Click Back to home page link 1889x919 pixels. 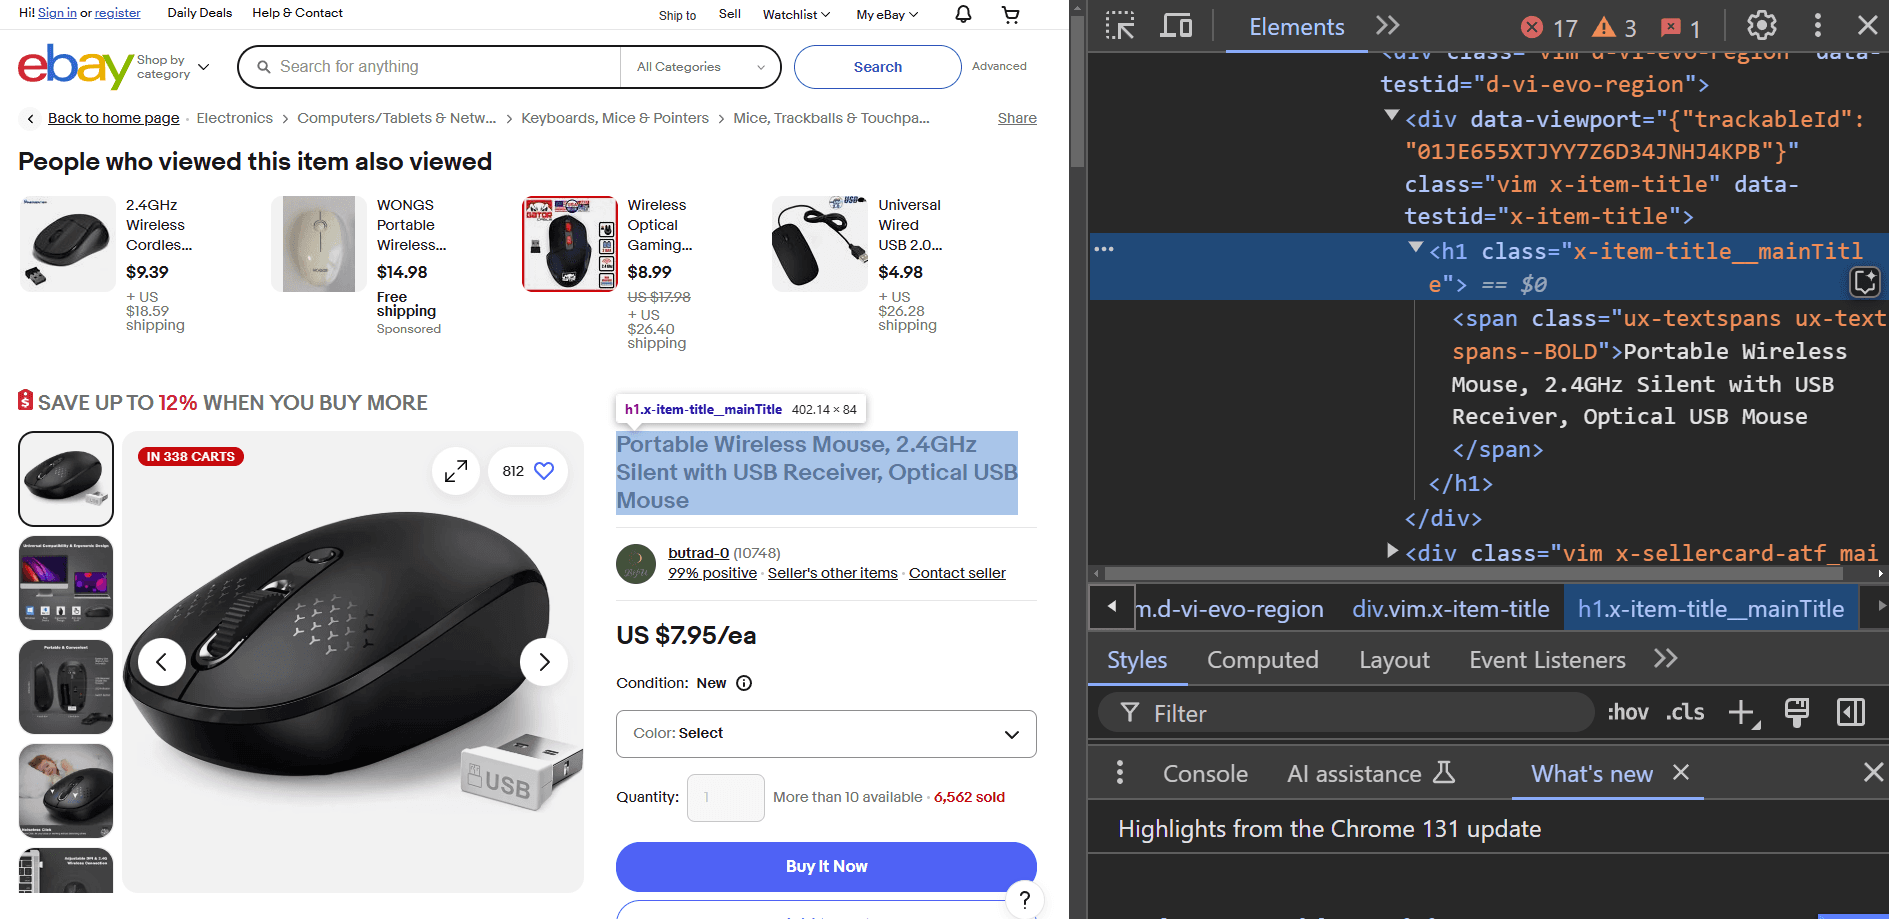[x=113, y=118]
